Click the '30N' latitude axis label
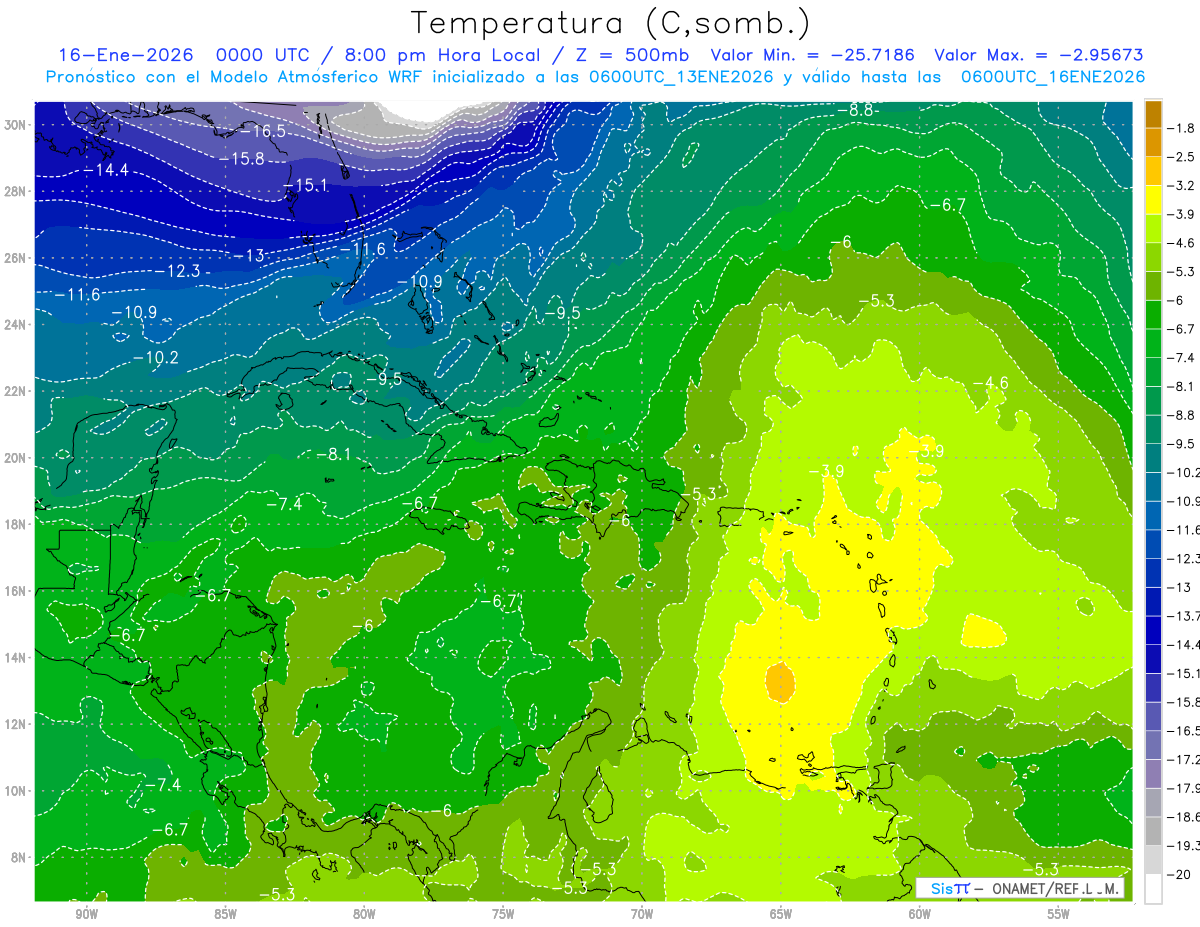1200x927 pixels. pyautogui.click(x=15, y=125)
